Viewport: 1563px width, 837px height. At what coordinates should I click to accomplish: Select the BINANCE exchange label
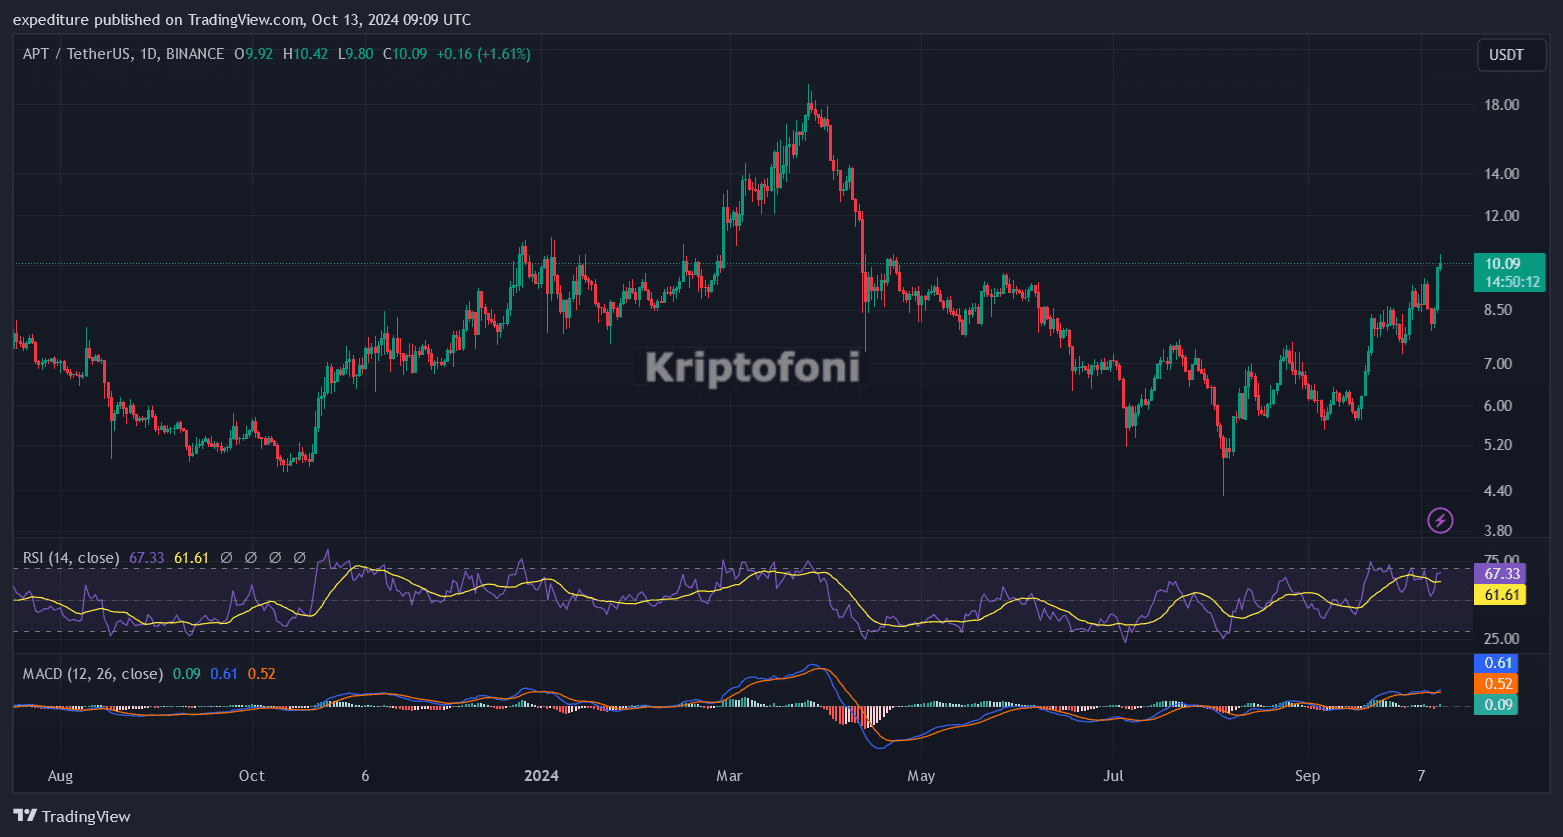point(194,54)
